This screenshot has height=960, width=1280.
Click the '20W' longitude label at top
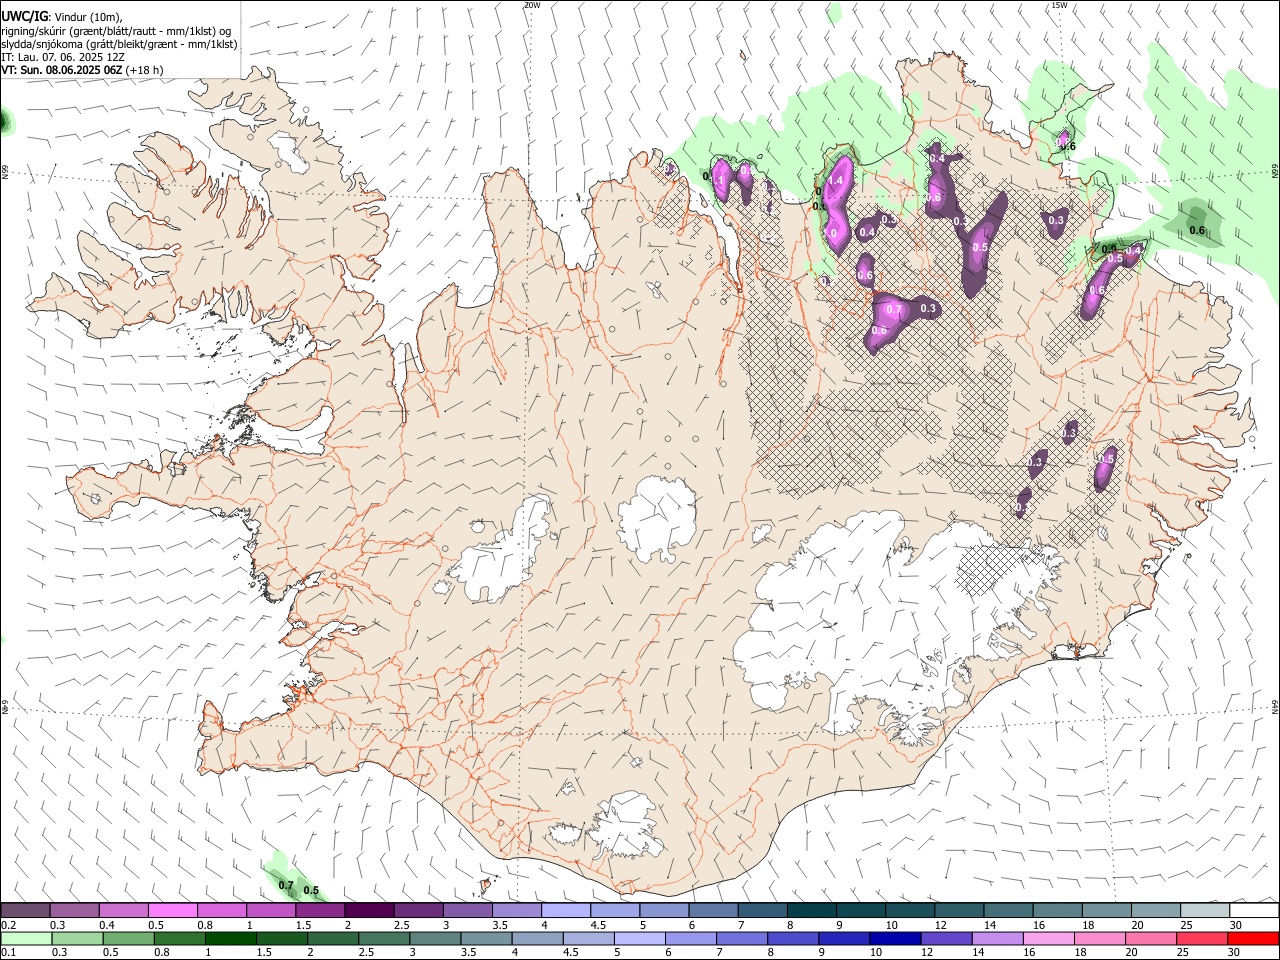point(532,5)
